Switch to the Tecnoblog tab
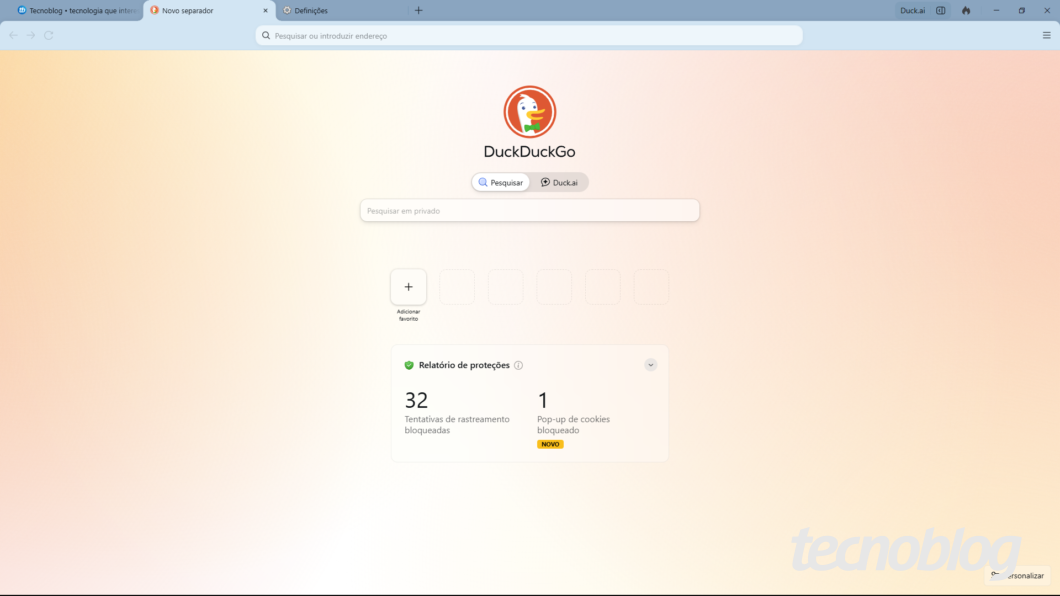 [76, 11]
